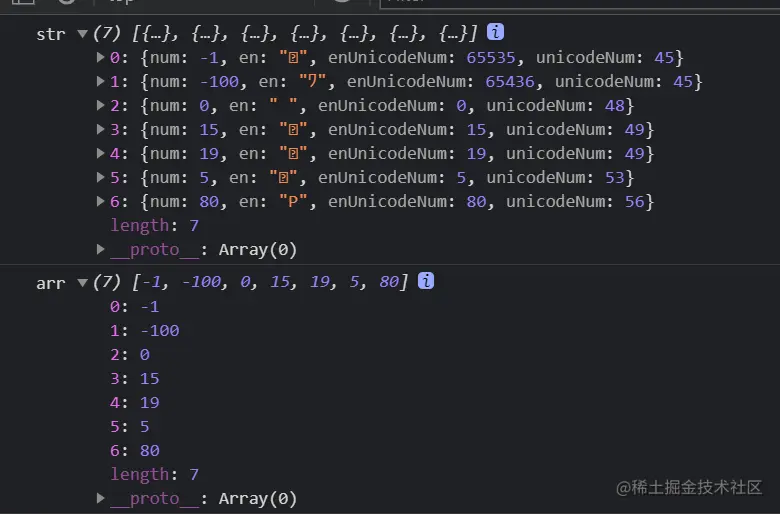The height and width of the screenshot is (514, 780).
Task: Click arr entry '2: 0'
Action: [129, 354]
